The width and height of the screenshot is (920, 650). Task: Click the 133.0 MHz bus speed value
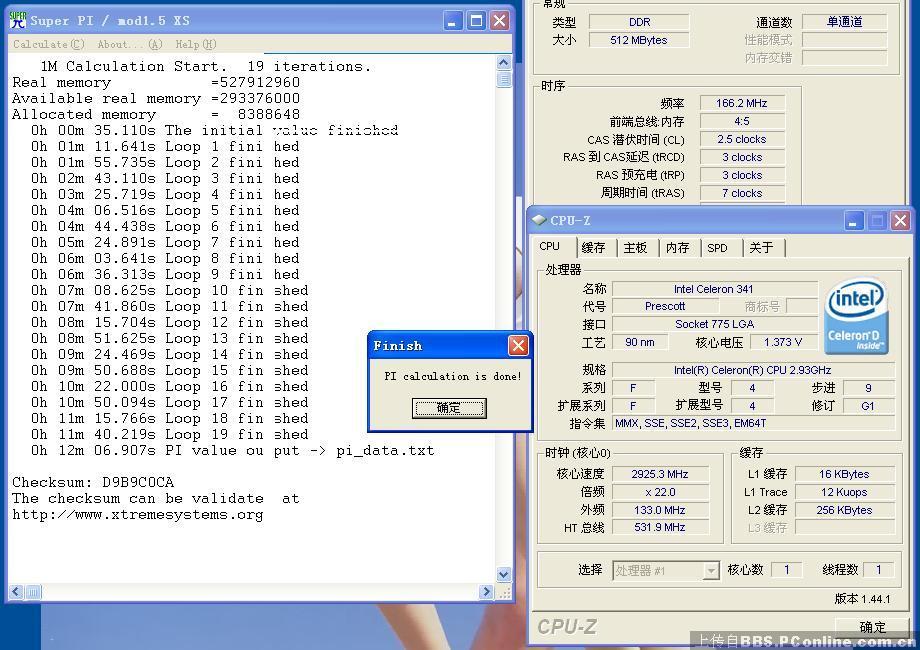(660, 510)
